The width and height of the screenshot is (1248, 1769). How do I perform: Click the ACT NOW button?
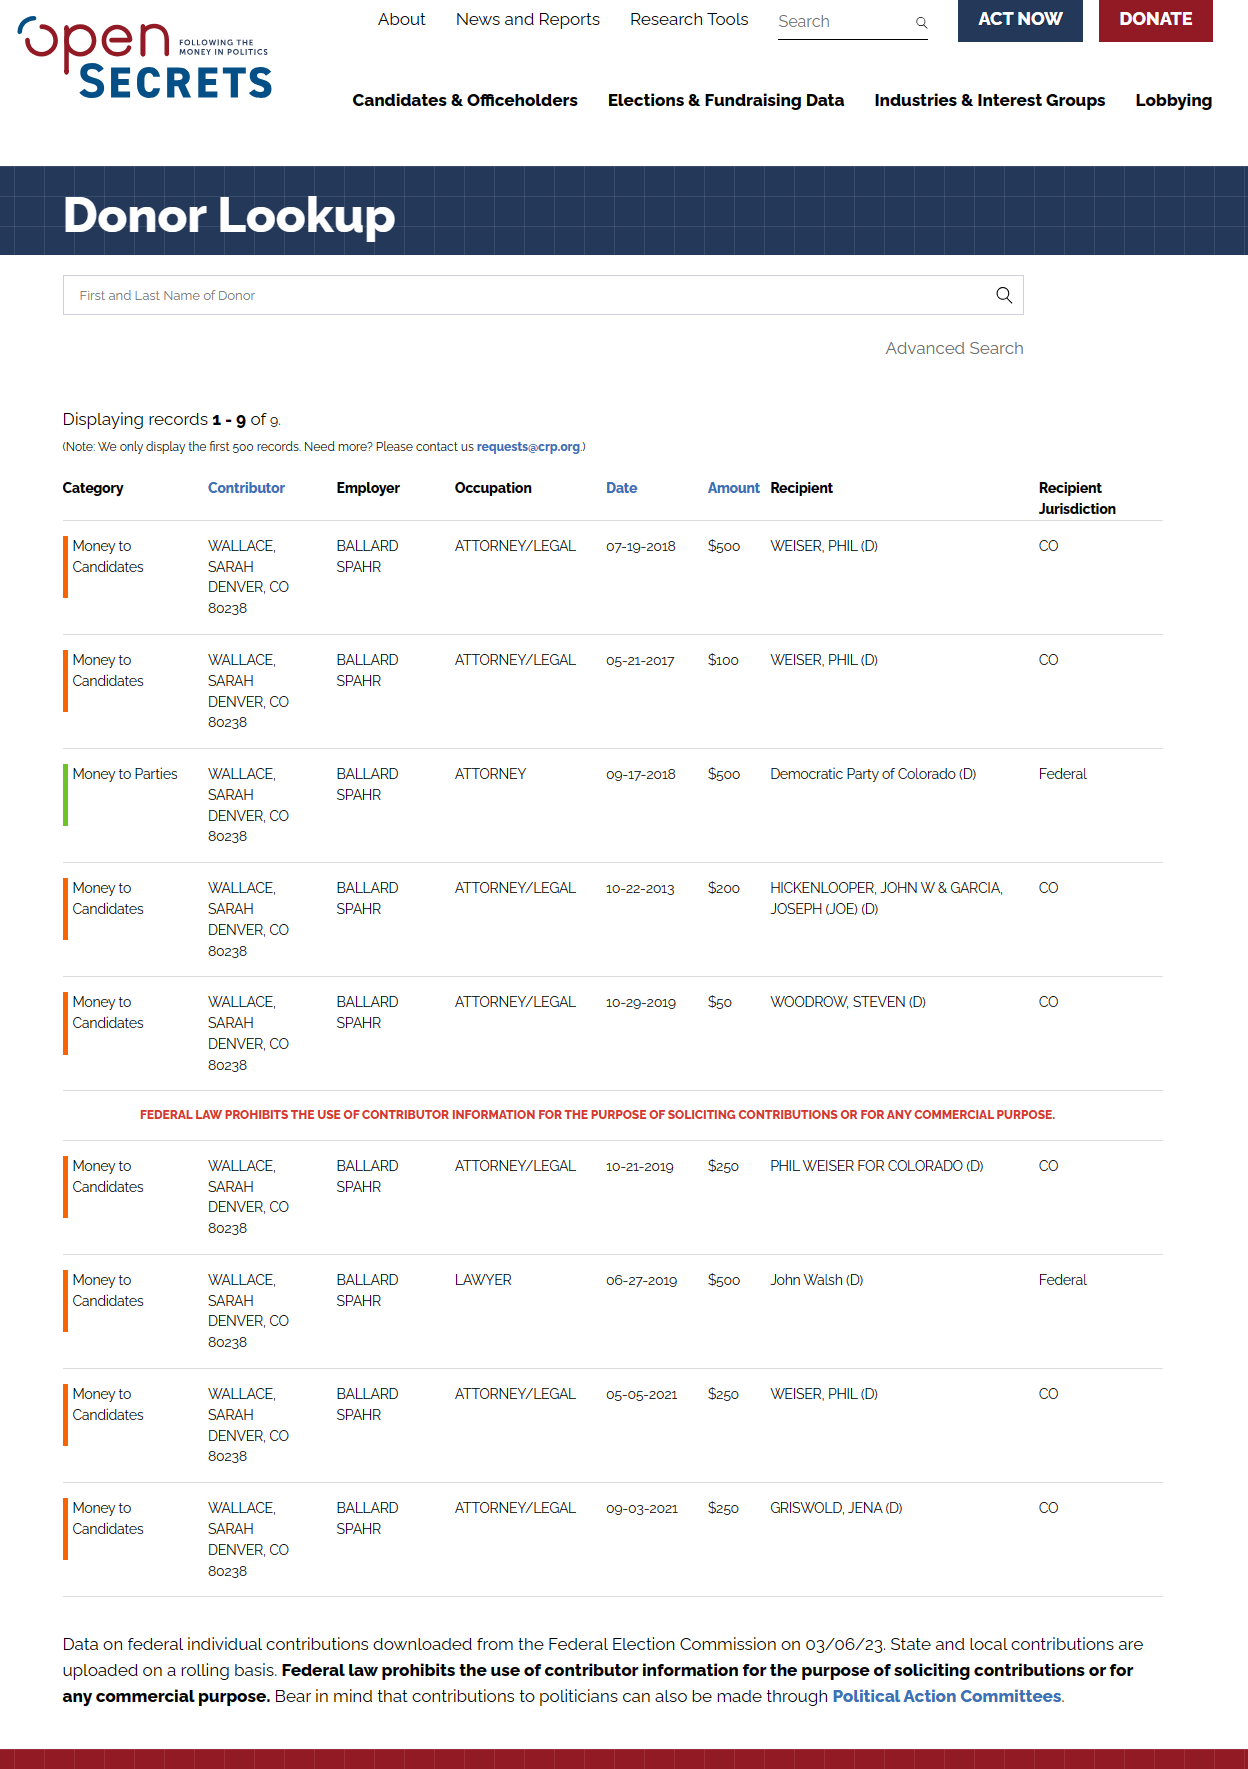click(1020, 20)
